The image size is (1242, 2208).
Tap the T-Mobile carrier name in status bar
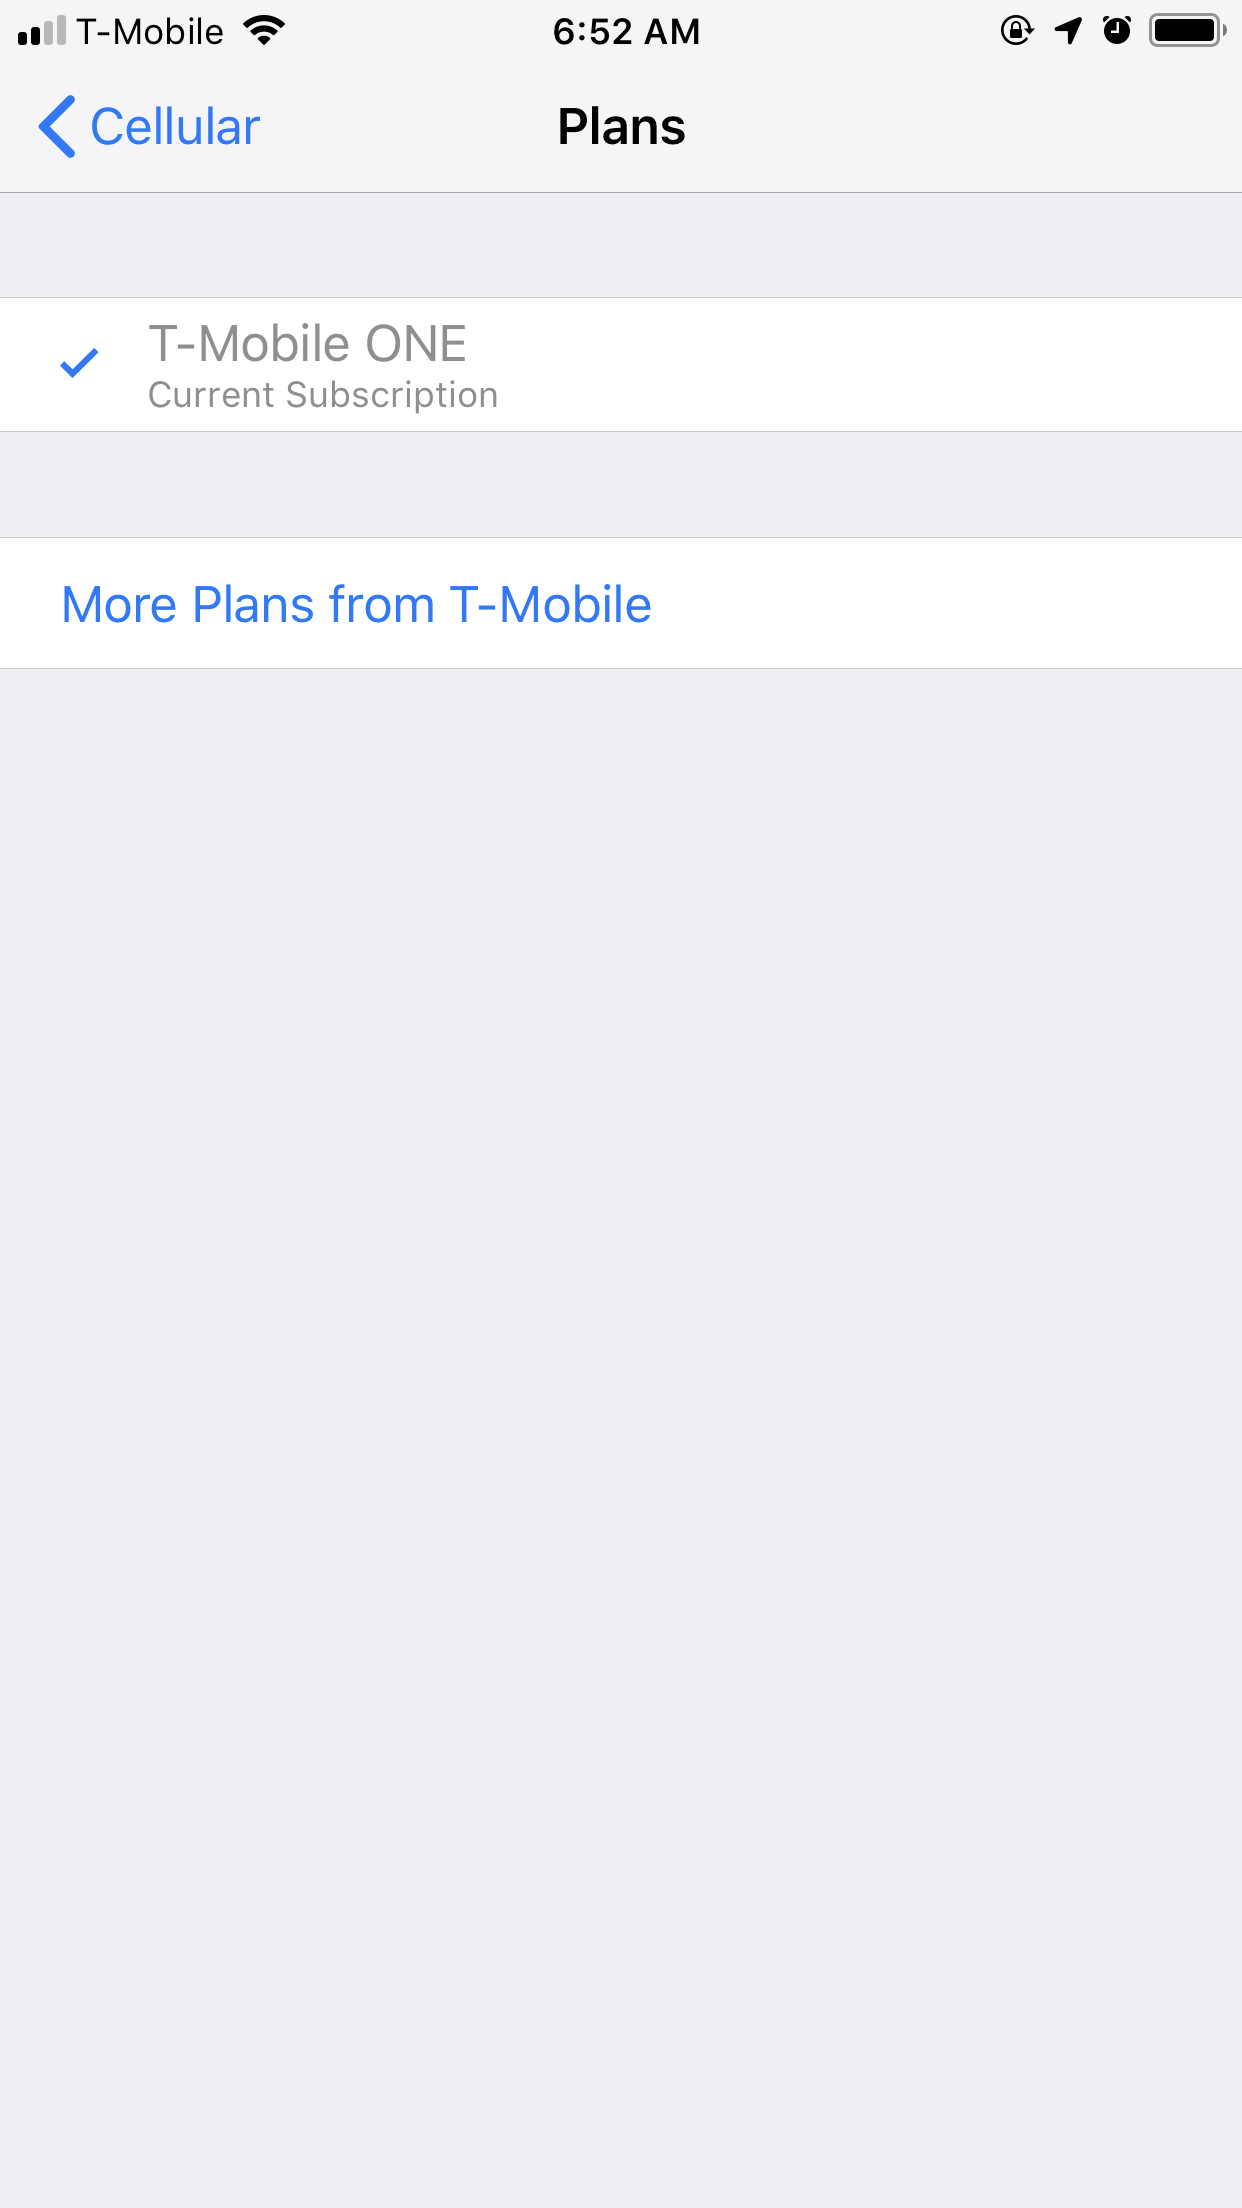click(150, 32)
